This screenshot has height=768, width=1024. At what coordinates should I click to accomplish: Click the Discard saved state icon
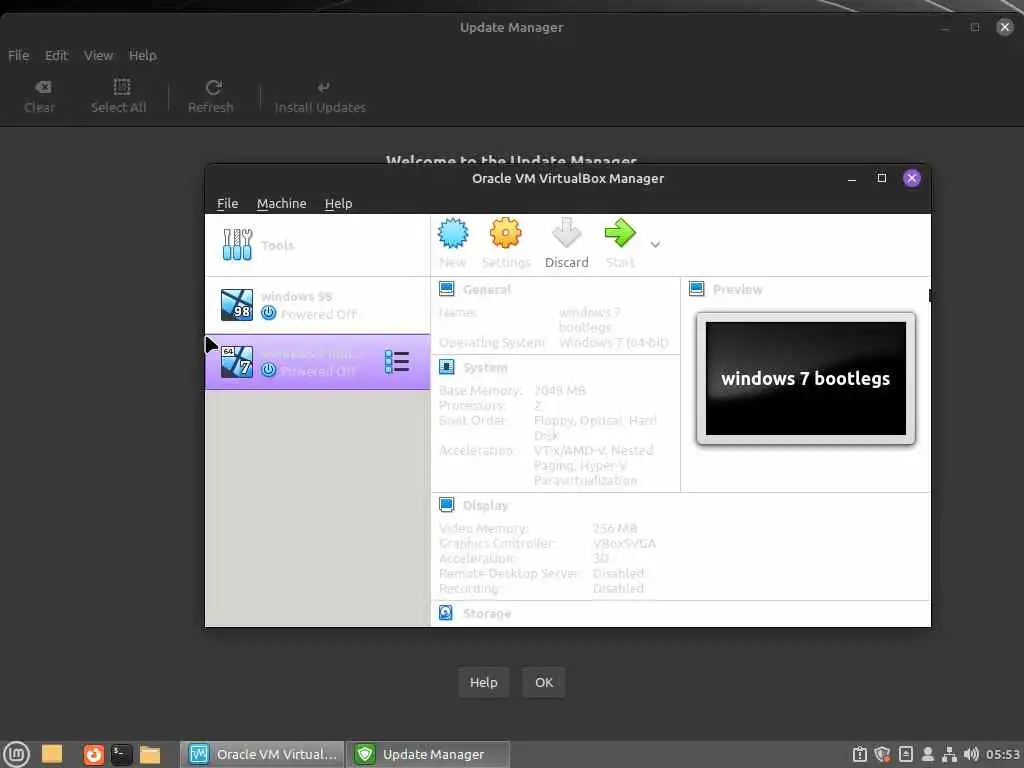click(566, 234)
